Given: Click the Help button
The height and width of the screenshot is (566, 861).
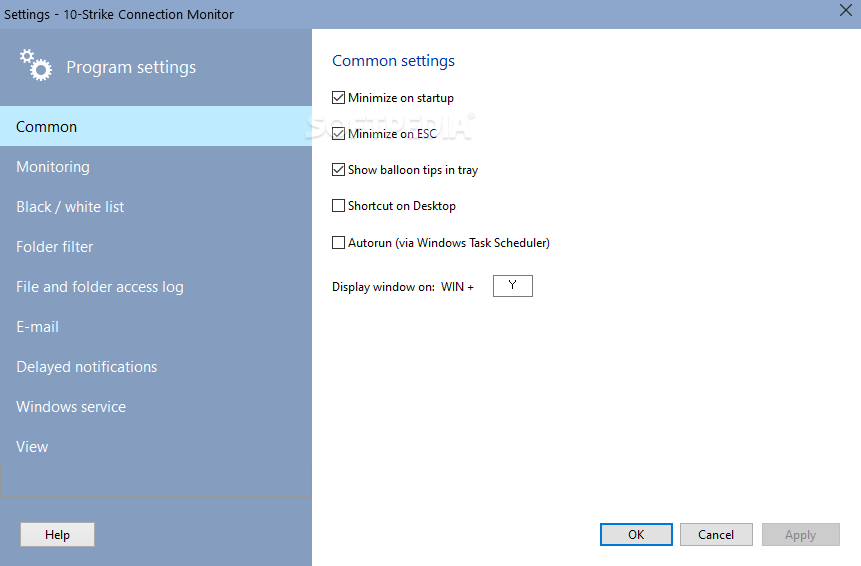Looking at the screenshot, I should tap(57, 535).
